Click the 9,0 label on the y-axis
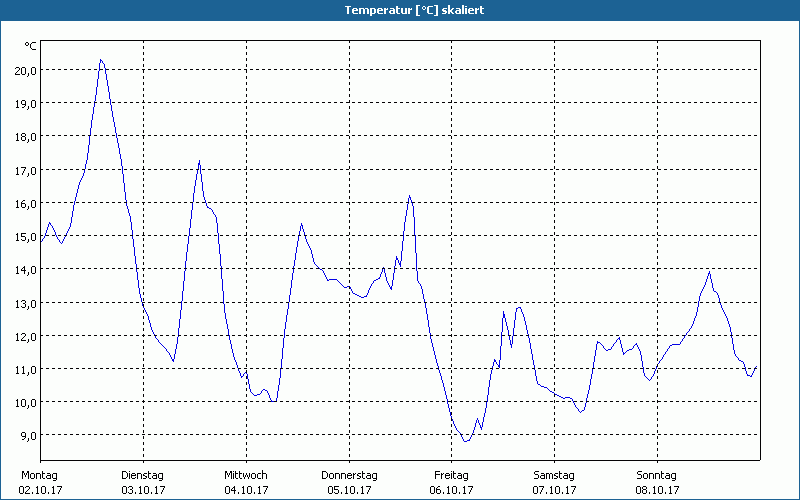Image resolution: width=800 pixels, height=500 pixels. click(27, 436)
